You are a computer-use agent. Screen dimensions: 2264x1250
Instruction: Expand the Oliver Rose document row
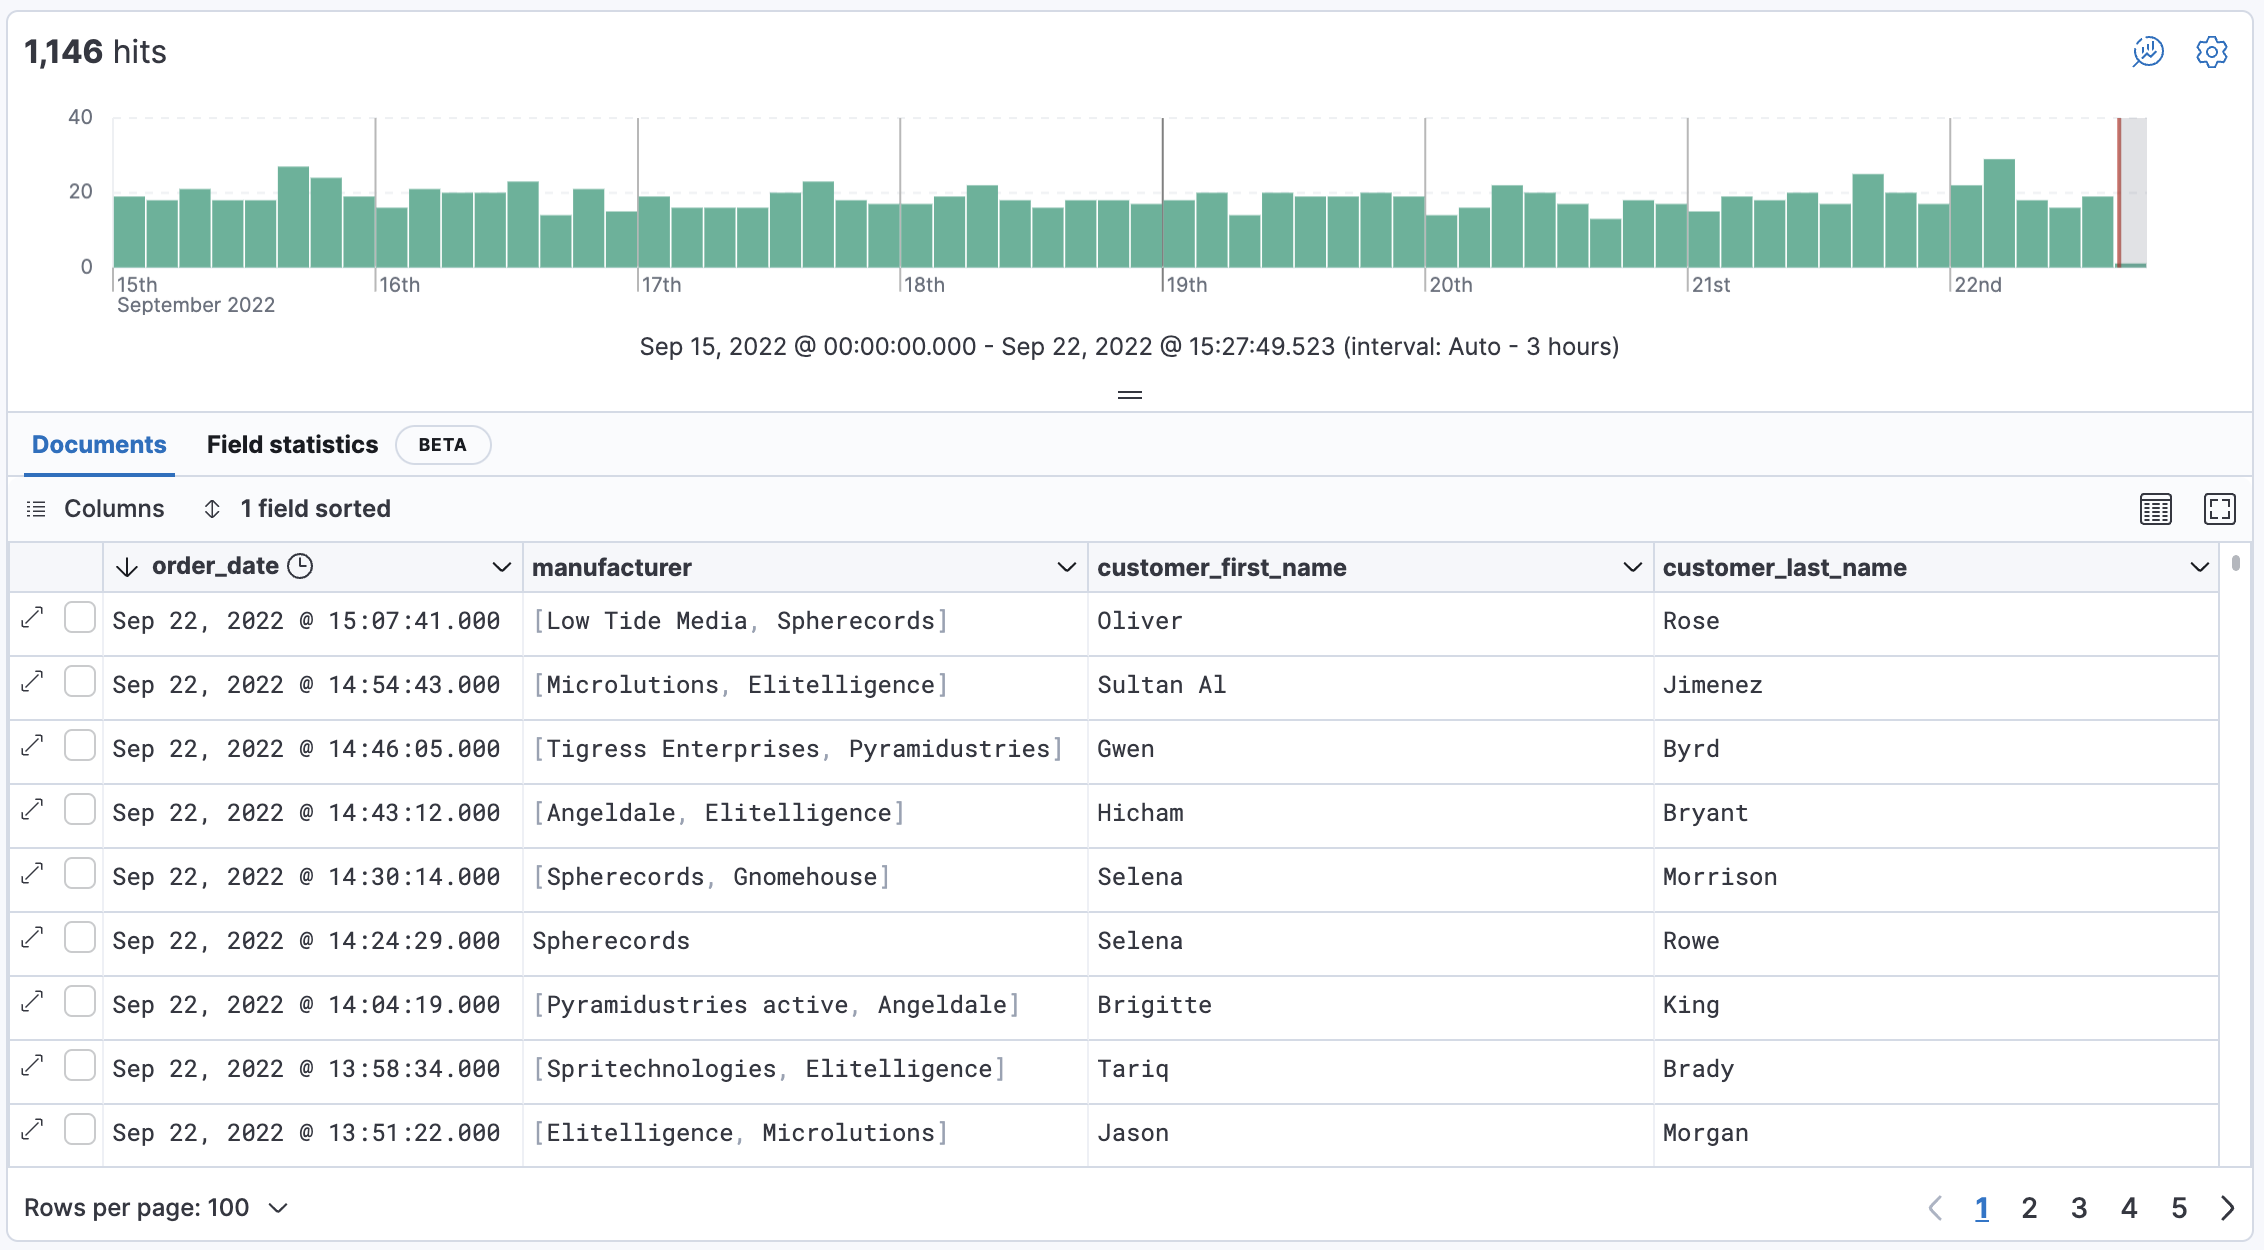pyautogui.click(x=33, y=618)
